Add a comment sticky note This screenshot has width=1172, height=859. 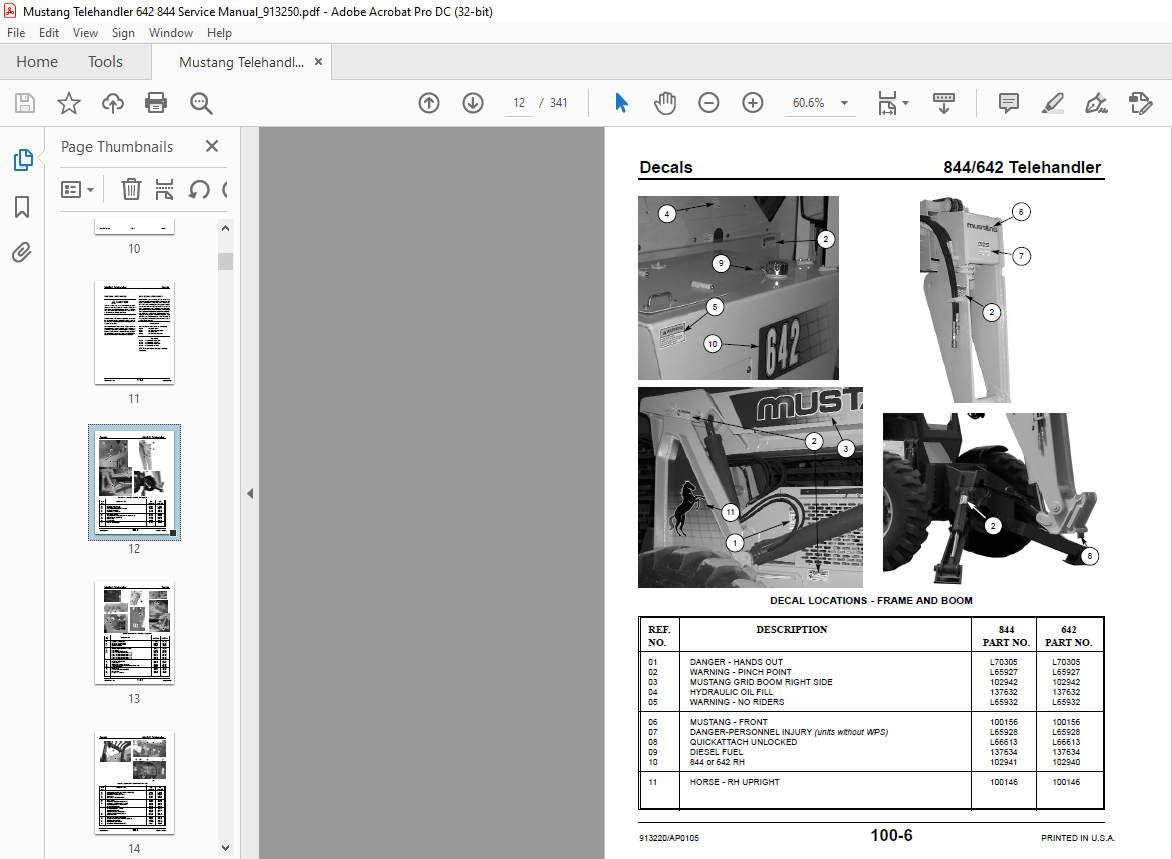[1008, 103]
